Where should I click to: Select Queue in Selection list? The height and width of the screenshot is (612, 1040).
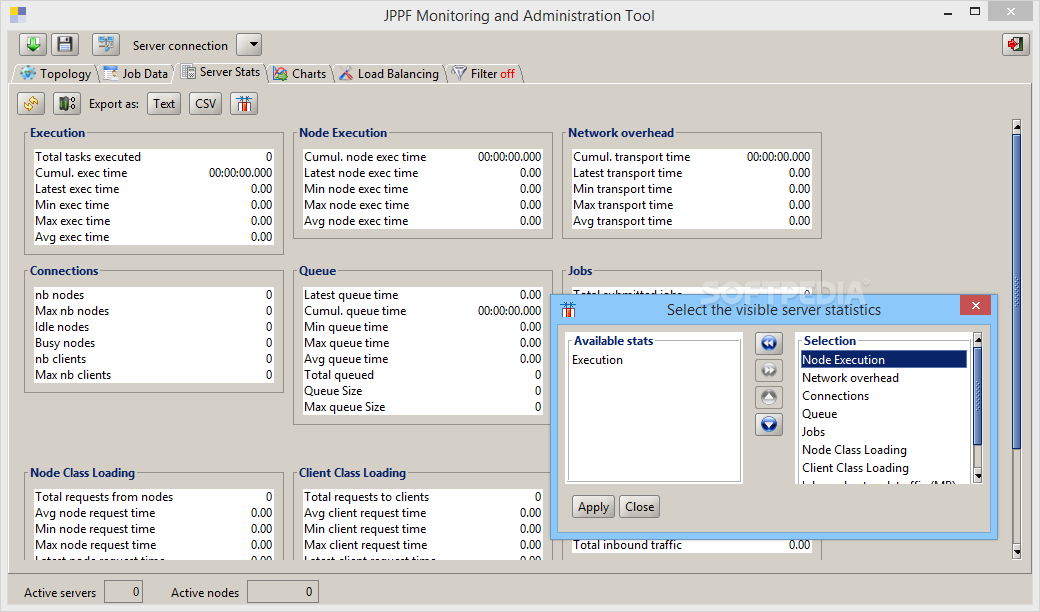point(883,414)
